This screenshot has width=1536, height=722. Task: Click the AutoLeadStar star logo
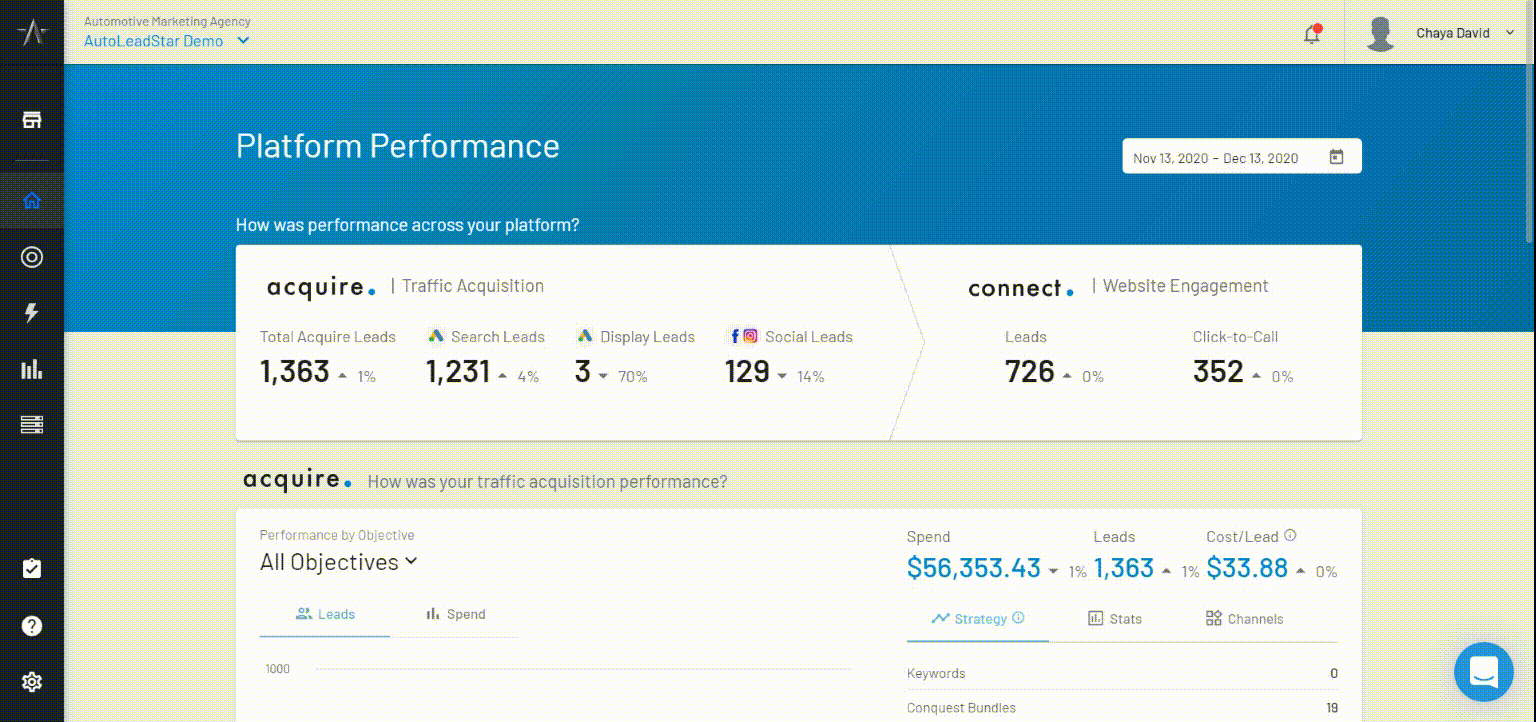(x=32, y=33)
